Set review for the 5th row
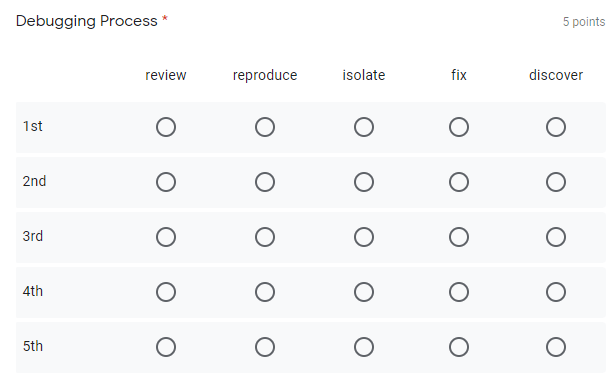 (x=166, y=347)
